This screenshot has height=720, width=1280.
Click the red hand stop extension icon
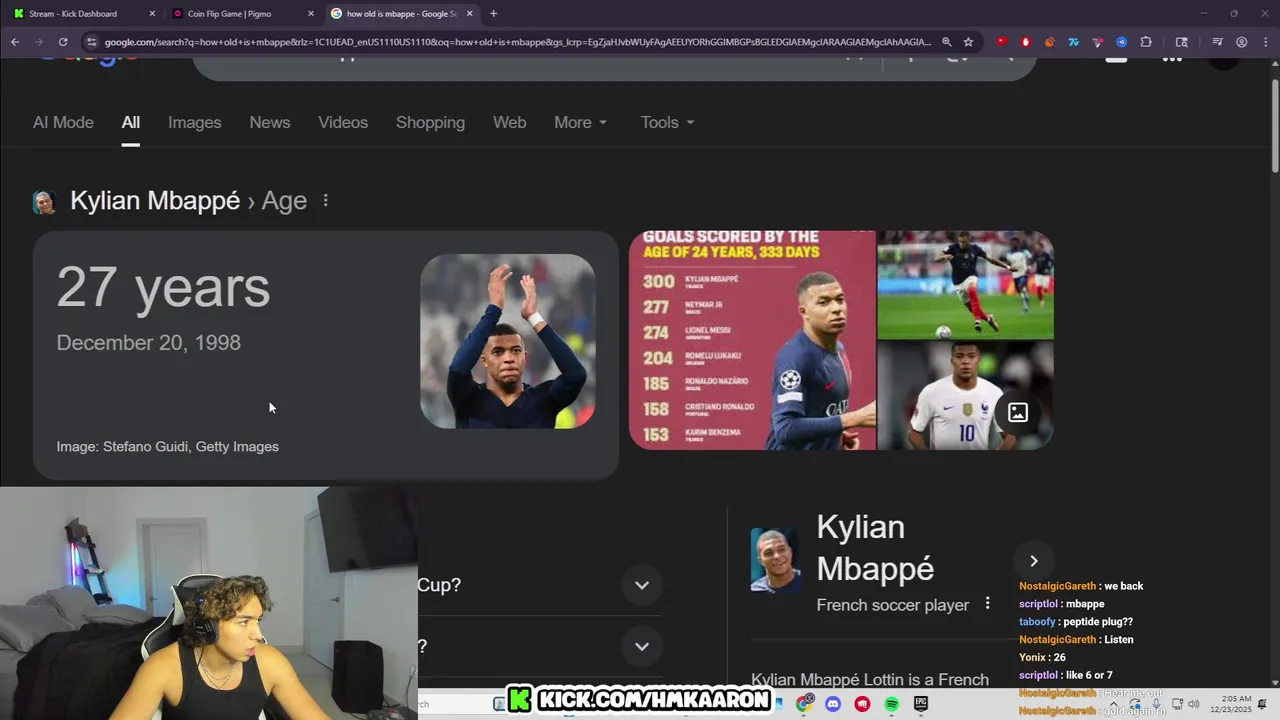coord(1025,42)
